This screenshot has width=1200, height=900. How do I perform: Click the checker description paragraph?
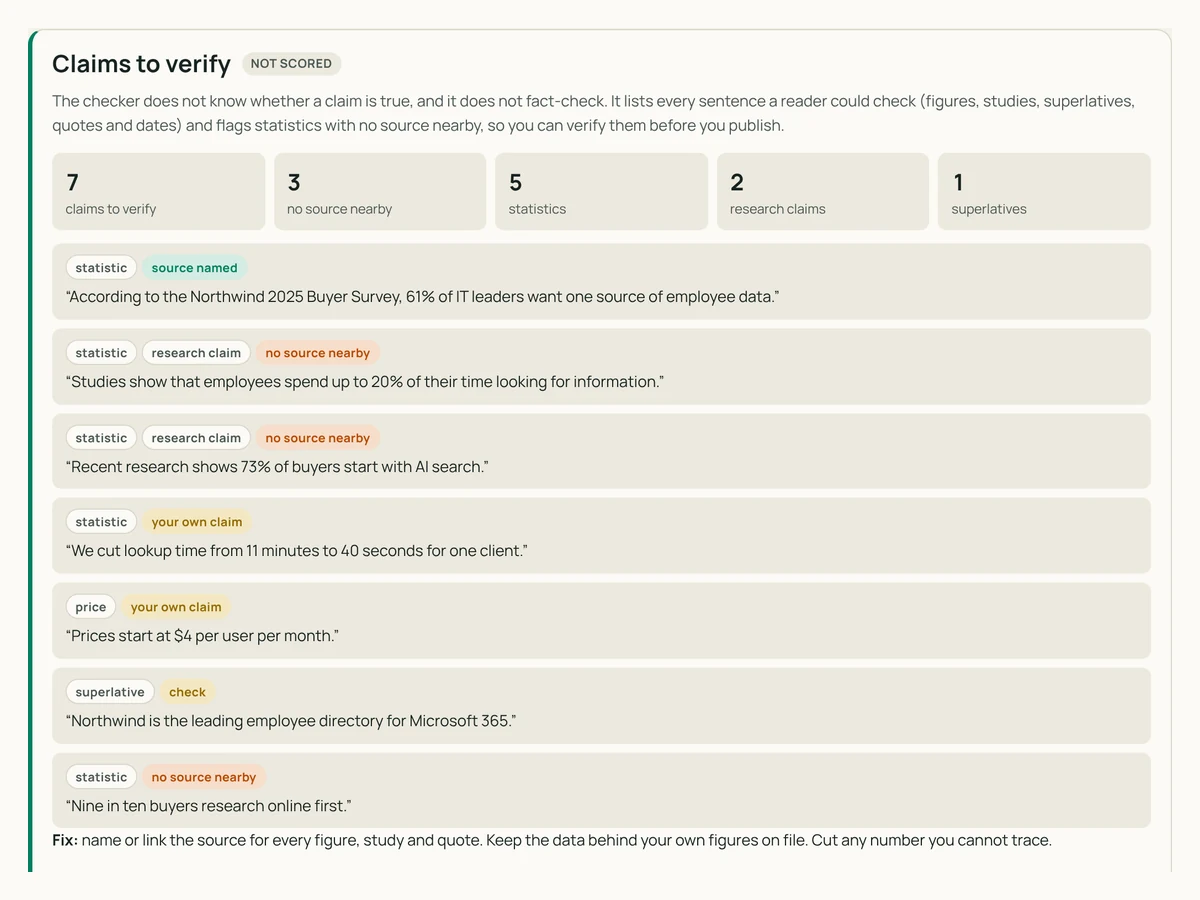[x=595, y=114]
